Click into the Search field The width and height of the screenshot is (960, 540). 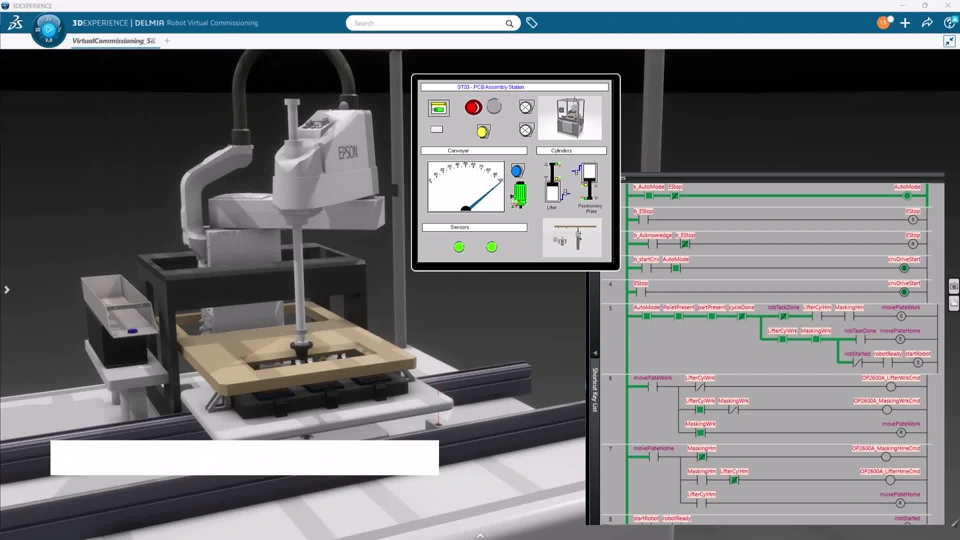pos(427,23)
